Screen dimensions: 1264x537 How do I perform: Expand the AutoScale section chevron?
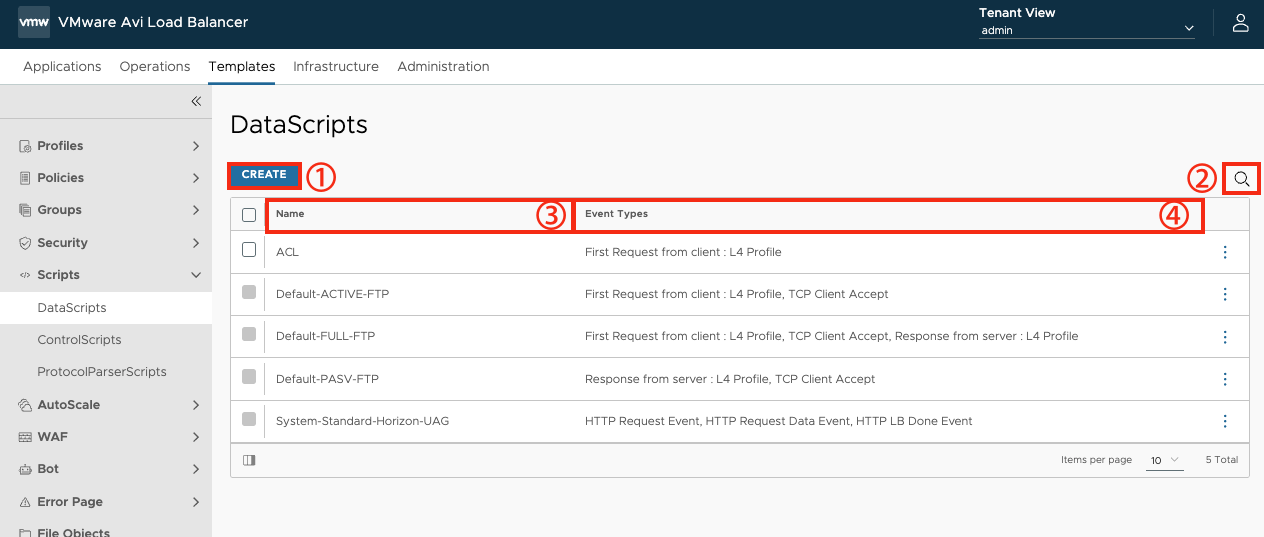[196, 405]
